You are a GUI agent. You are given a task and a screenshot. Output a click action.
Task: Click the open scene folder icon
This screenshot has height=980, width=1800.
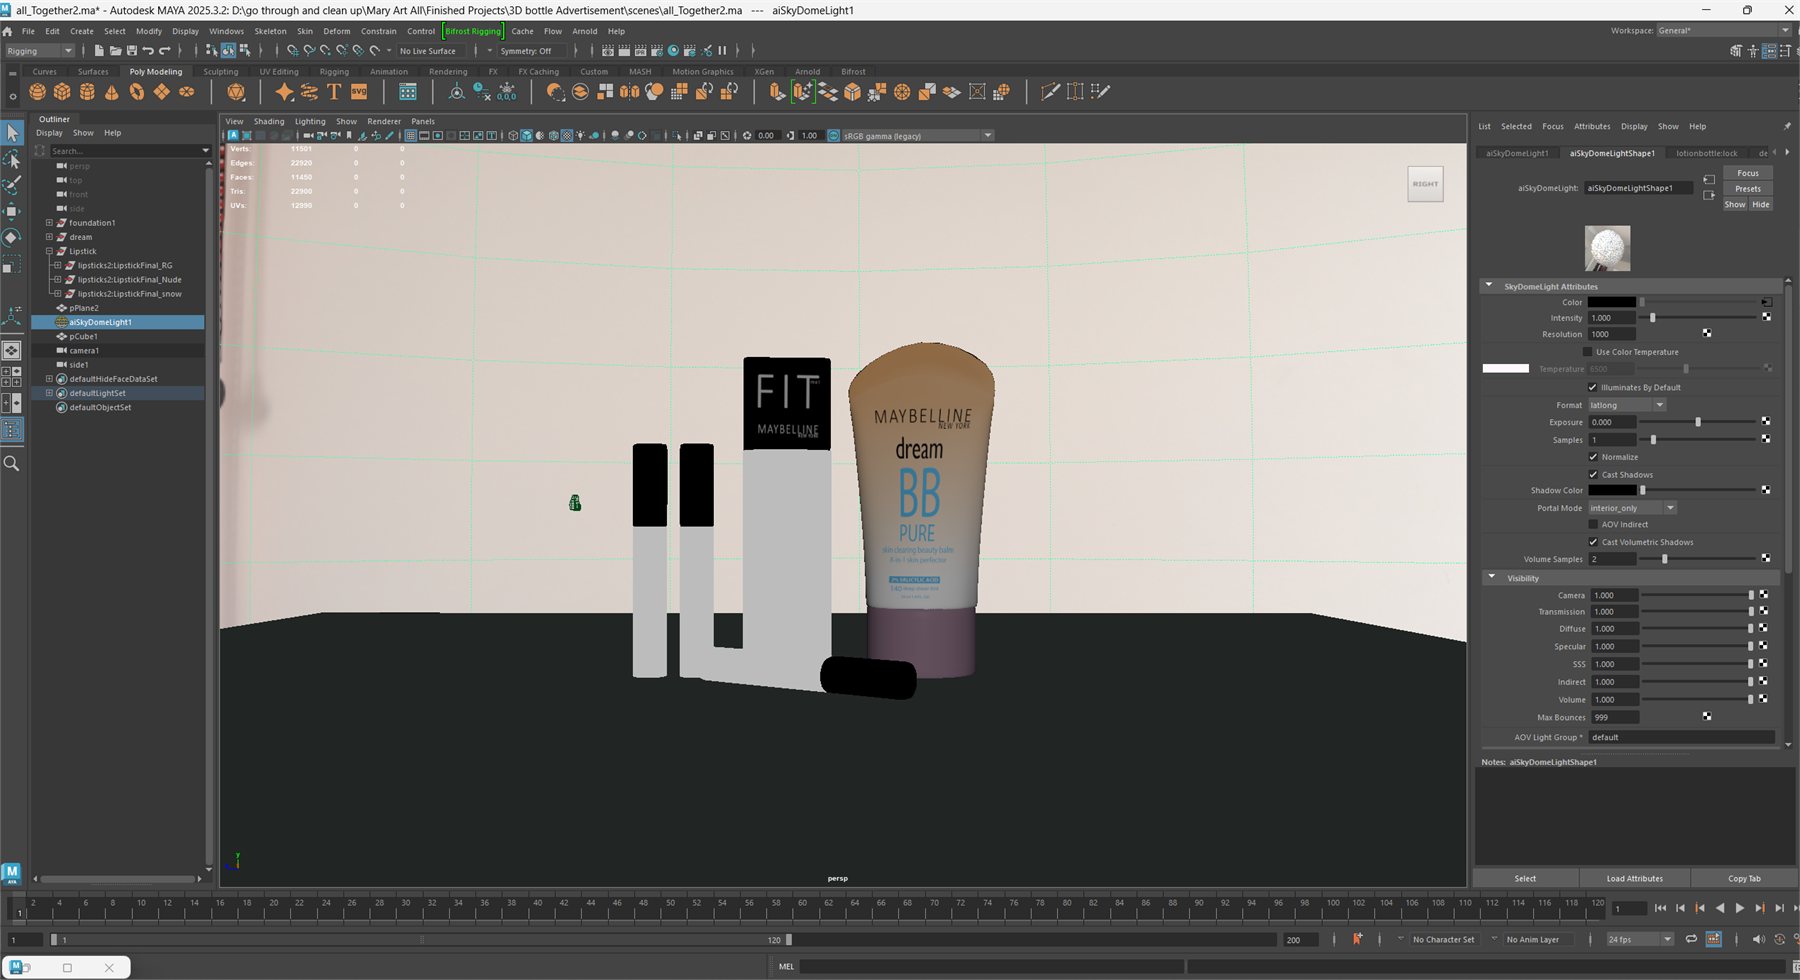click(x=115, y=51)
